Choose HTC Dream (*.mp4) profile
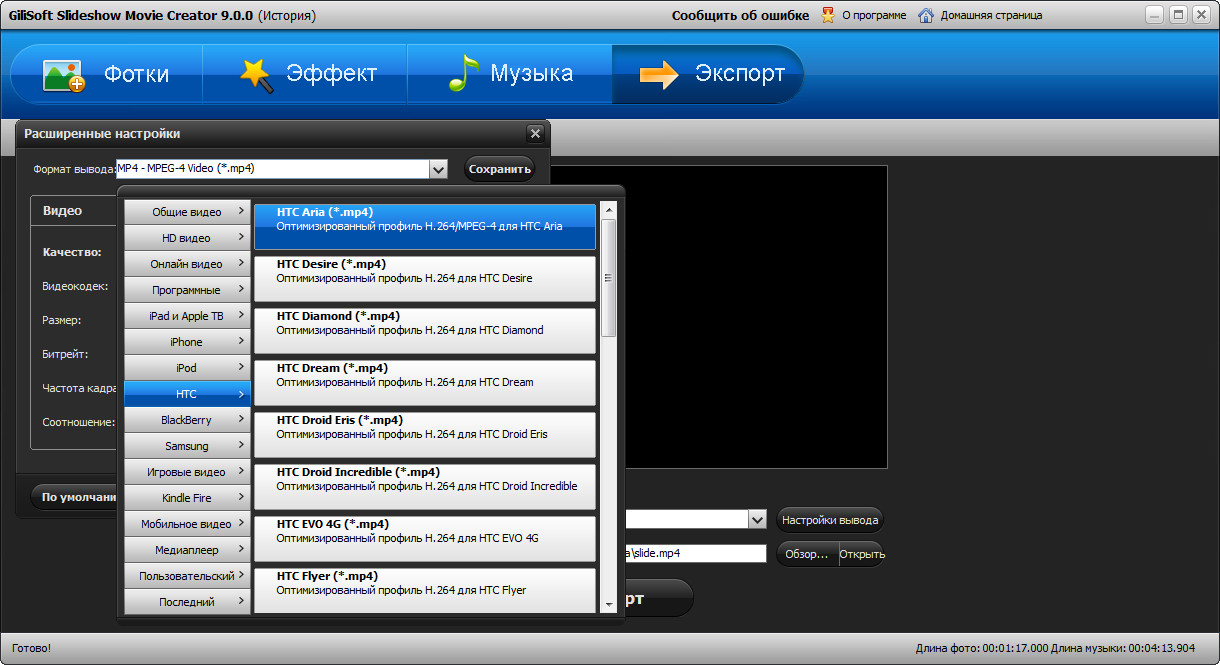 (x=425, y=382)
